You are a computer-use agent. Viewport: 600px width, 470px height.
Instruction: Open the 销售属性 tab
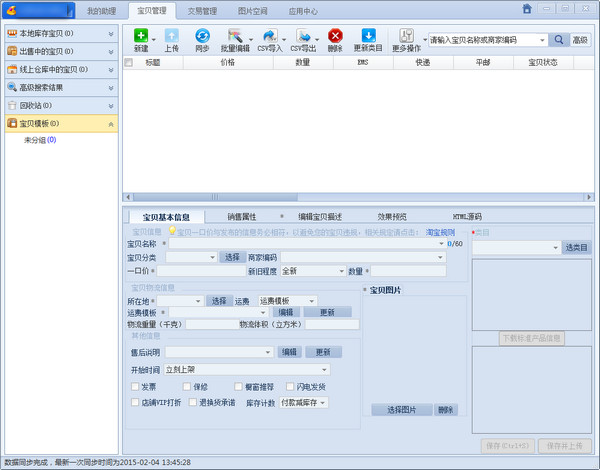click(241, 216)
